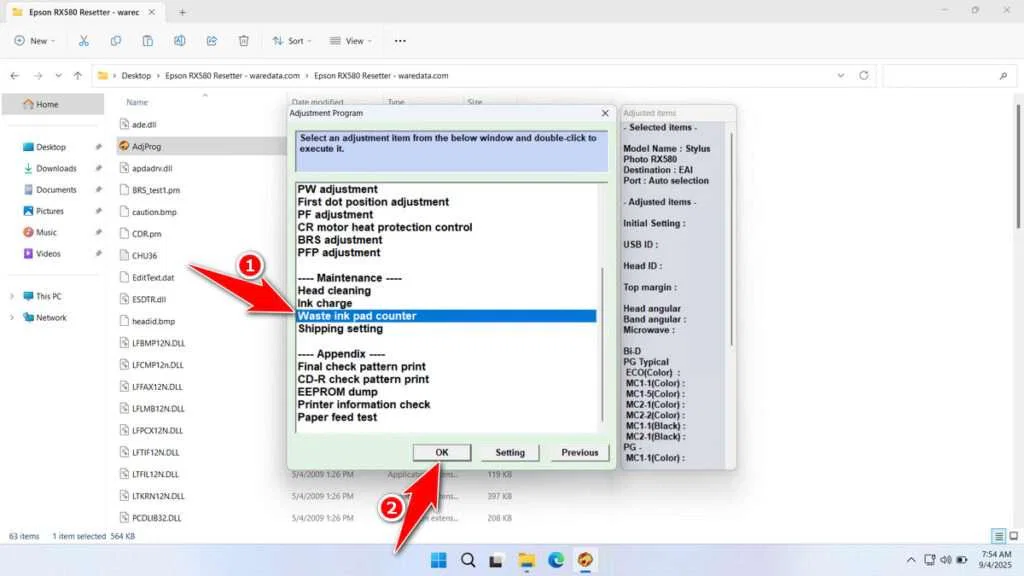Image resolution: width=1024 pixels, height=576 pixels.
Task: Click the Setting button in the Adjustment Program
Action: 509,452
